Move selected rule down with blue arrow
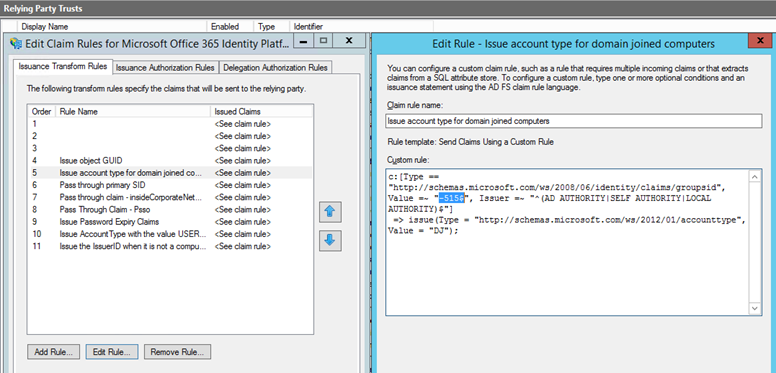The image size is (776, 373). pyautogui.click(x=330, y=240)
